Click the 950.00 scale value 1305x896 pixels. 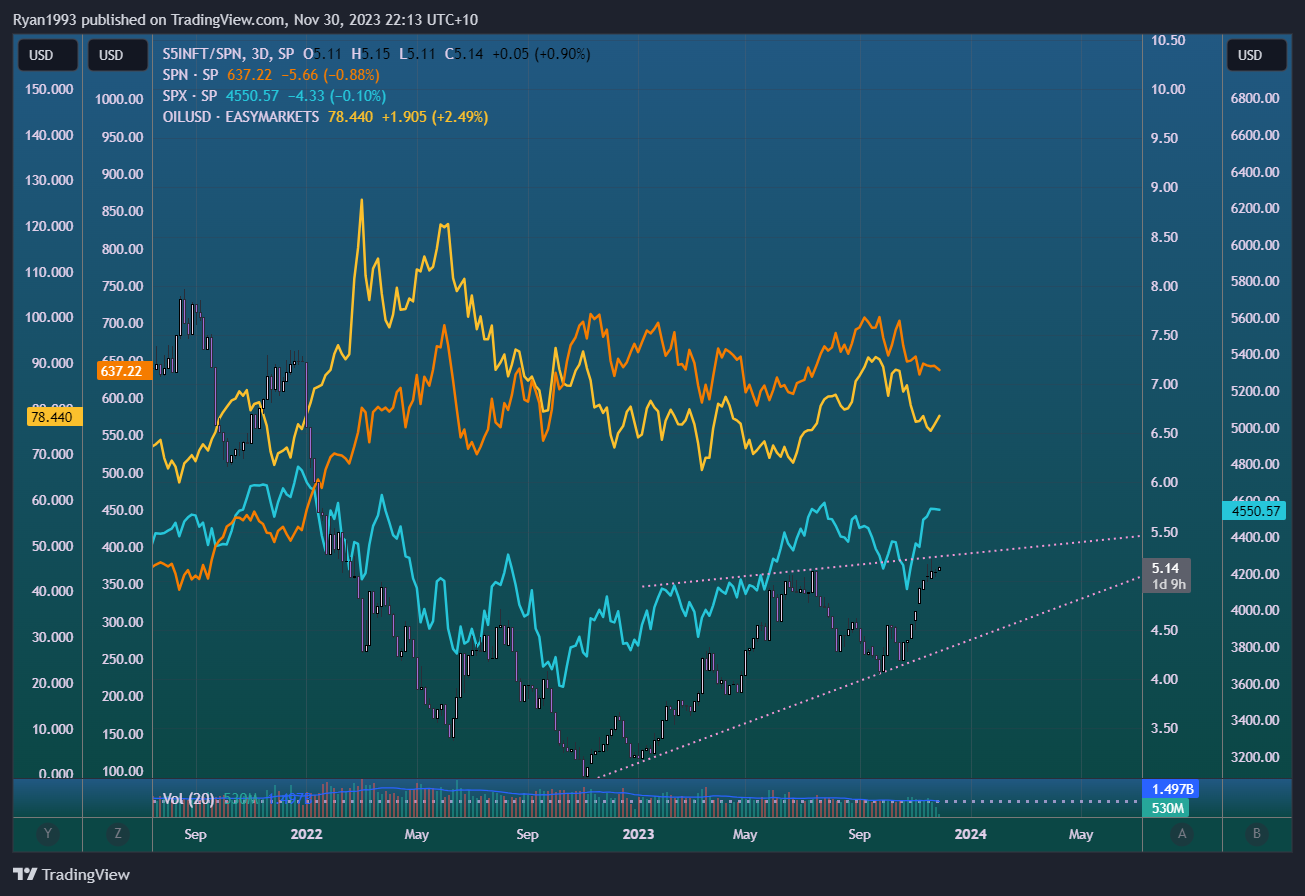124,136
